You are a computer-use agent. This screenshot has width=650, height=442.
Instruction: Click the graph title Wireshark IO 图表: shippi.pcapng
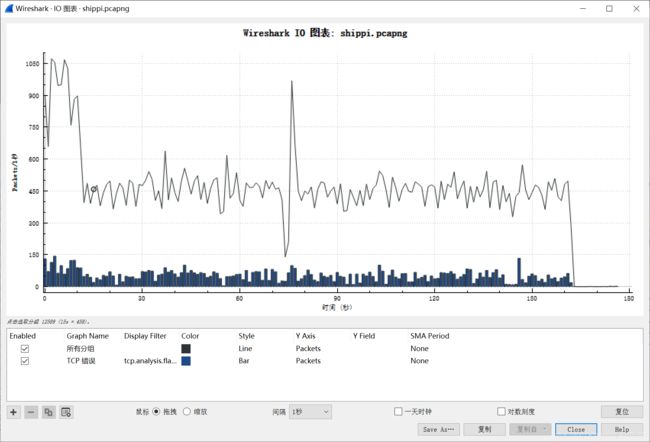pos(325,33)
